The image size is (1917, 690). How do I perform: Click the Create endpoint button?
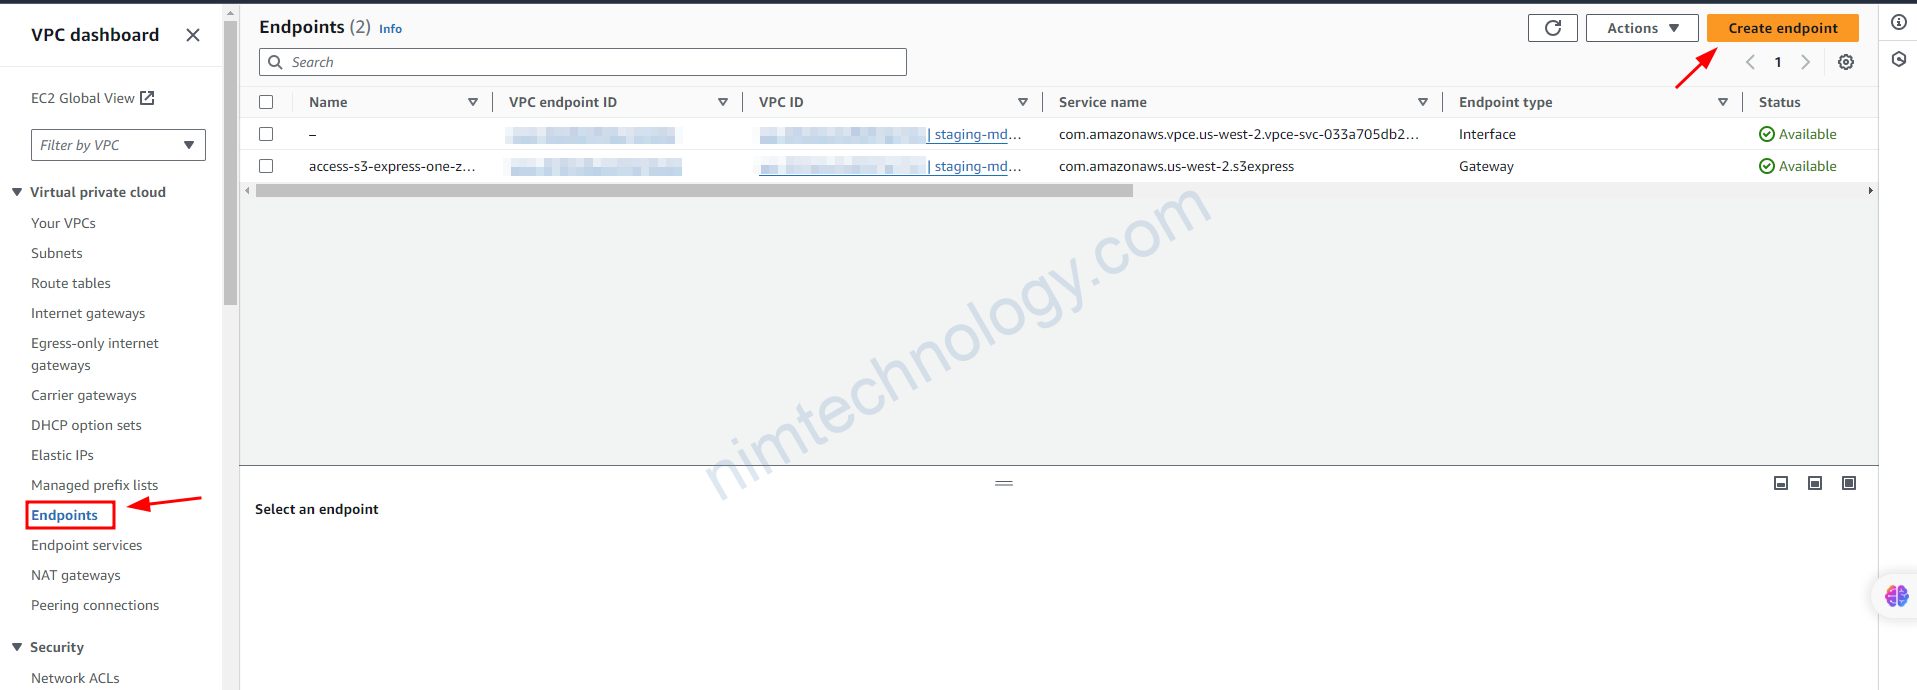pos(1782,28)
